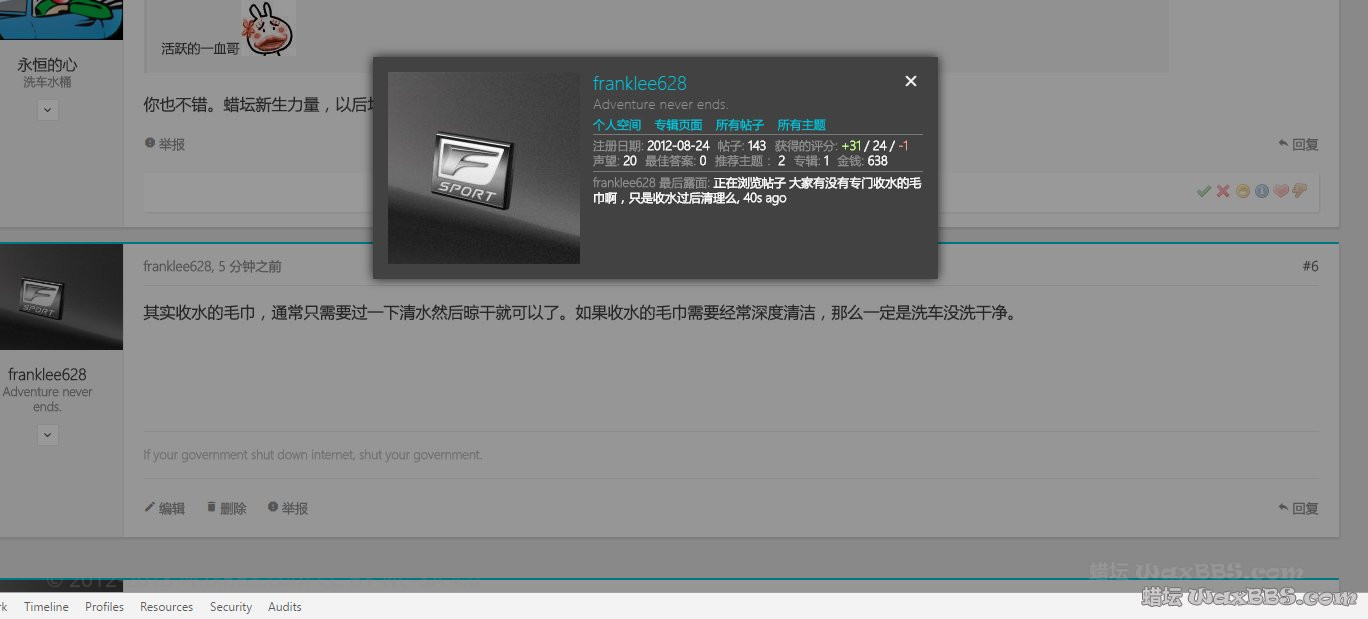
Task: Click the red X rating icon
Action: click(1223, 191)
